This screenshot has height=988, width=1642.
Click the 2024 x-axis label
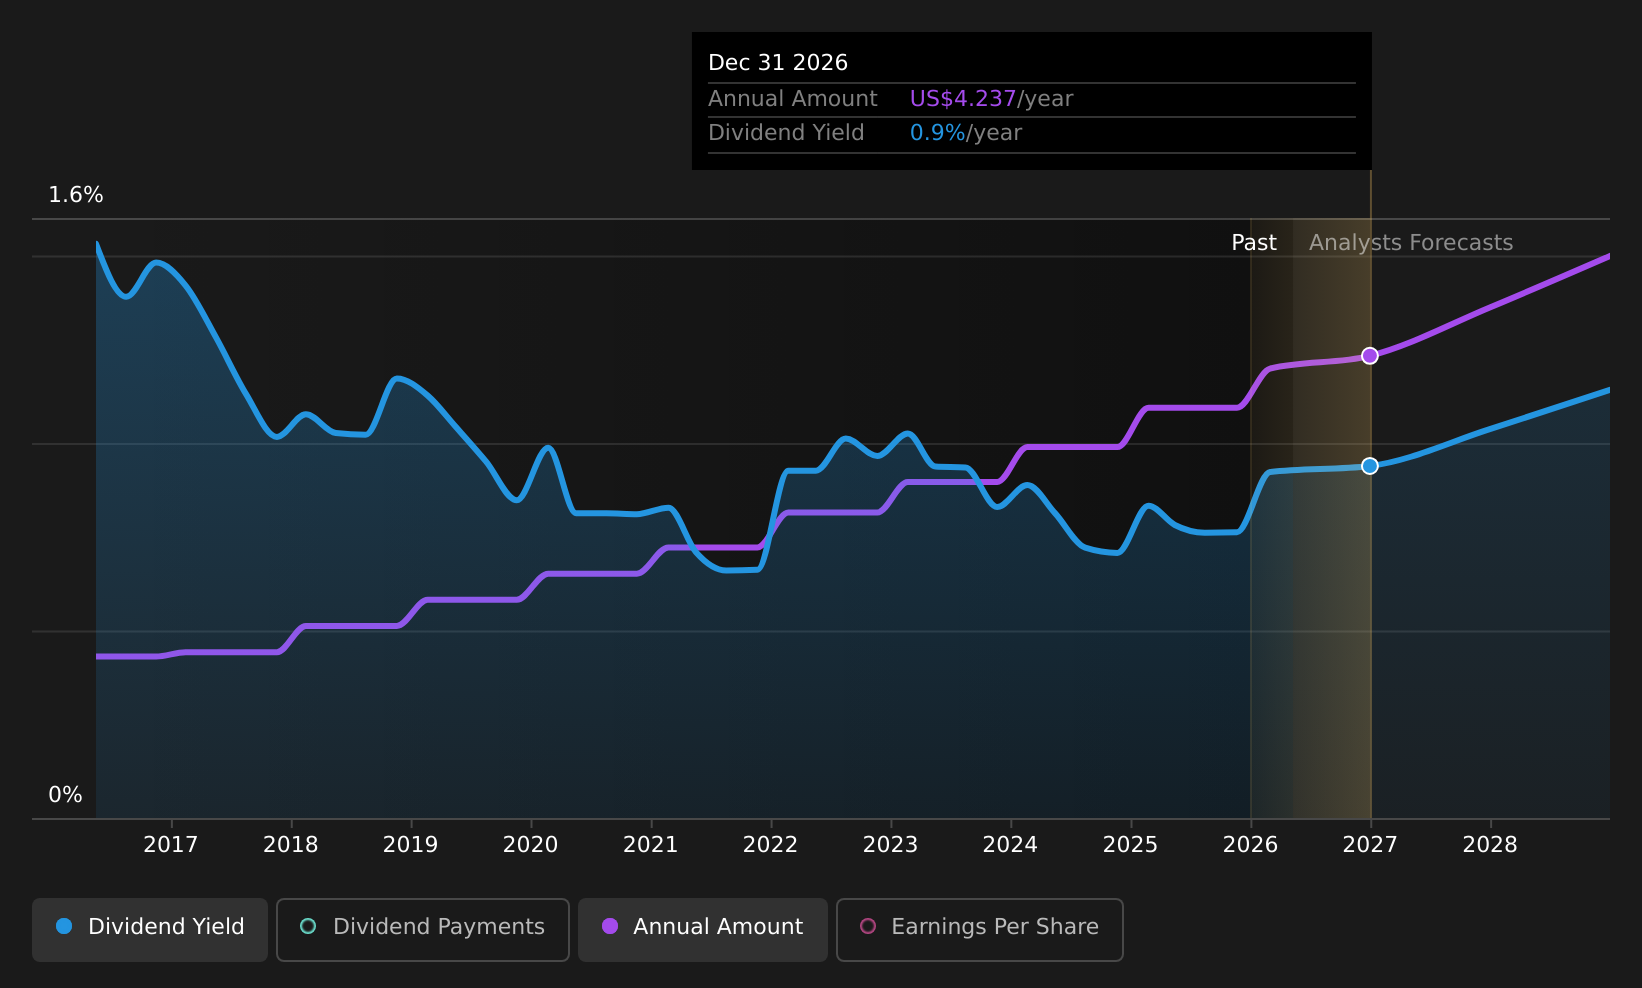(1011, 845)
